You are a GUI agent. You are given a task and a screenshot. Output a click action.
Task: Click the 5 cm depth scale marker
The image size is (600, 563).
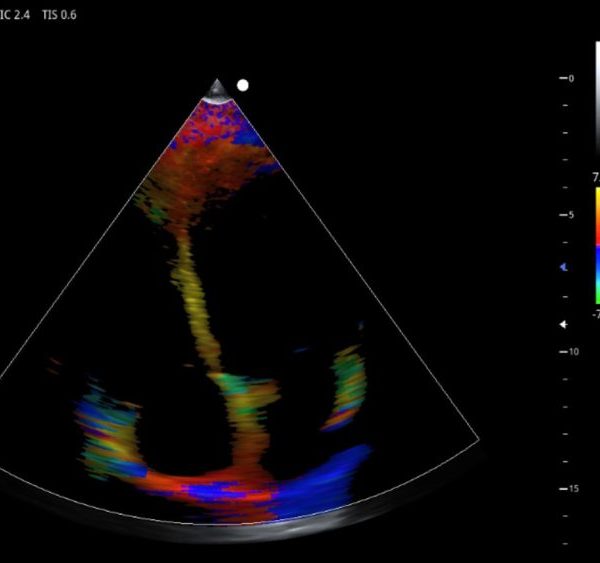tap(570, 215)
